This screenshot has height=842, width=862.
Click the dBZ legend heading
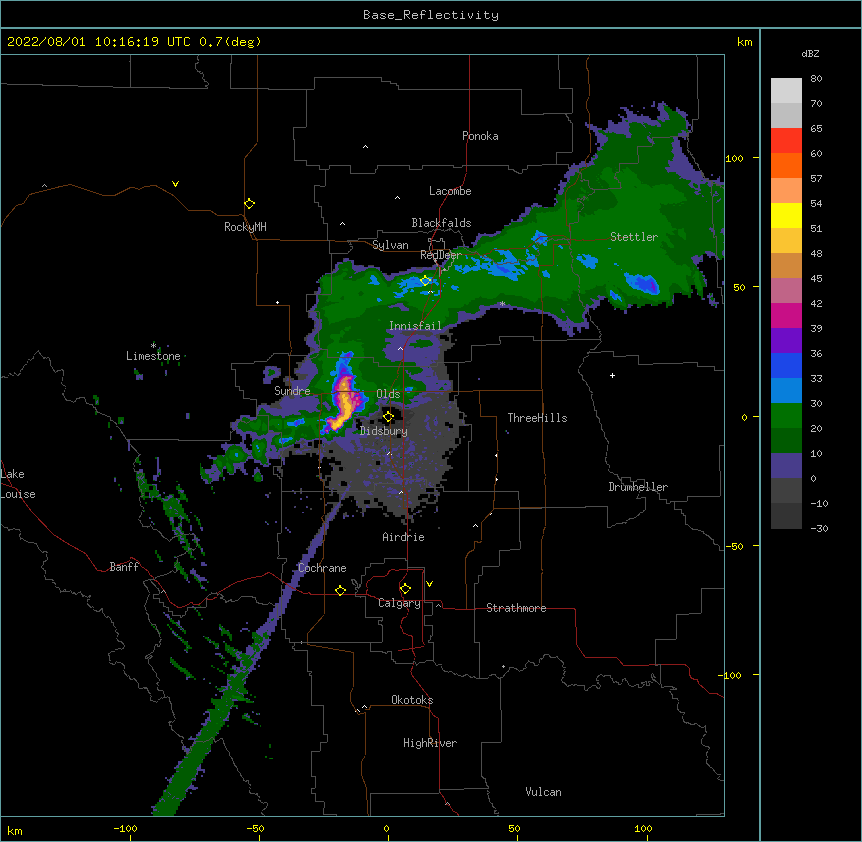click(x=810, y=53)
